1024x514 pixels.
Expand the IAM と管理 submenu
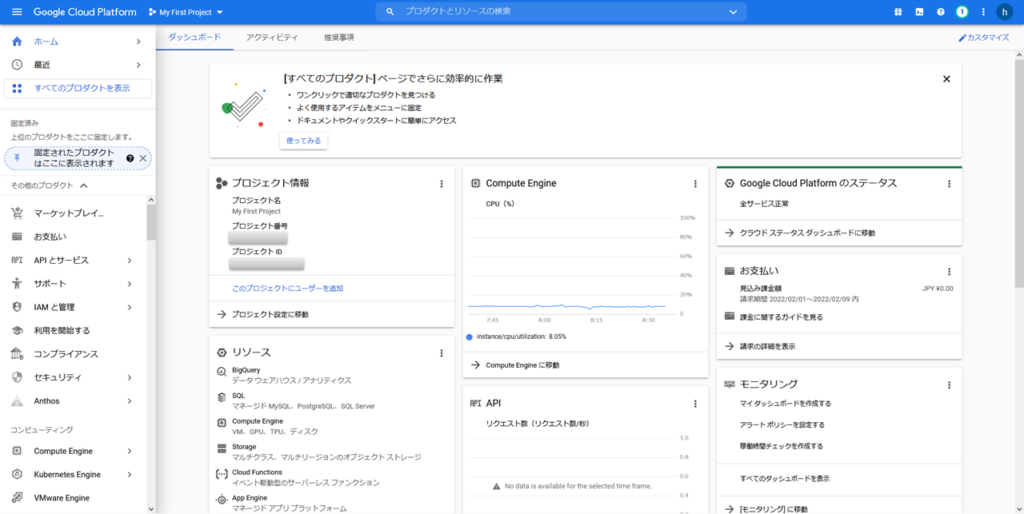(x=130, y=307)
